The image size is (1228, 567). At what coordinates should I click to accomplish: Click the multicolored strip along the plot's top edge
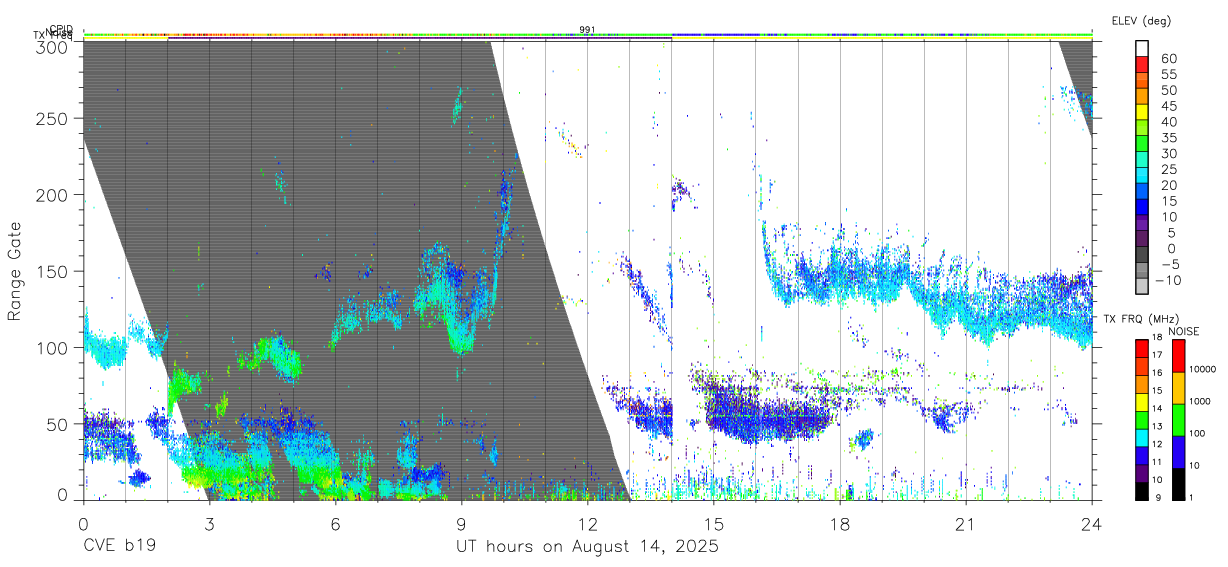(x=587, y=36)
